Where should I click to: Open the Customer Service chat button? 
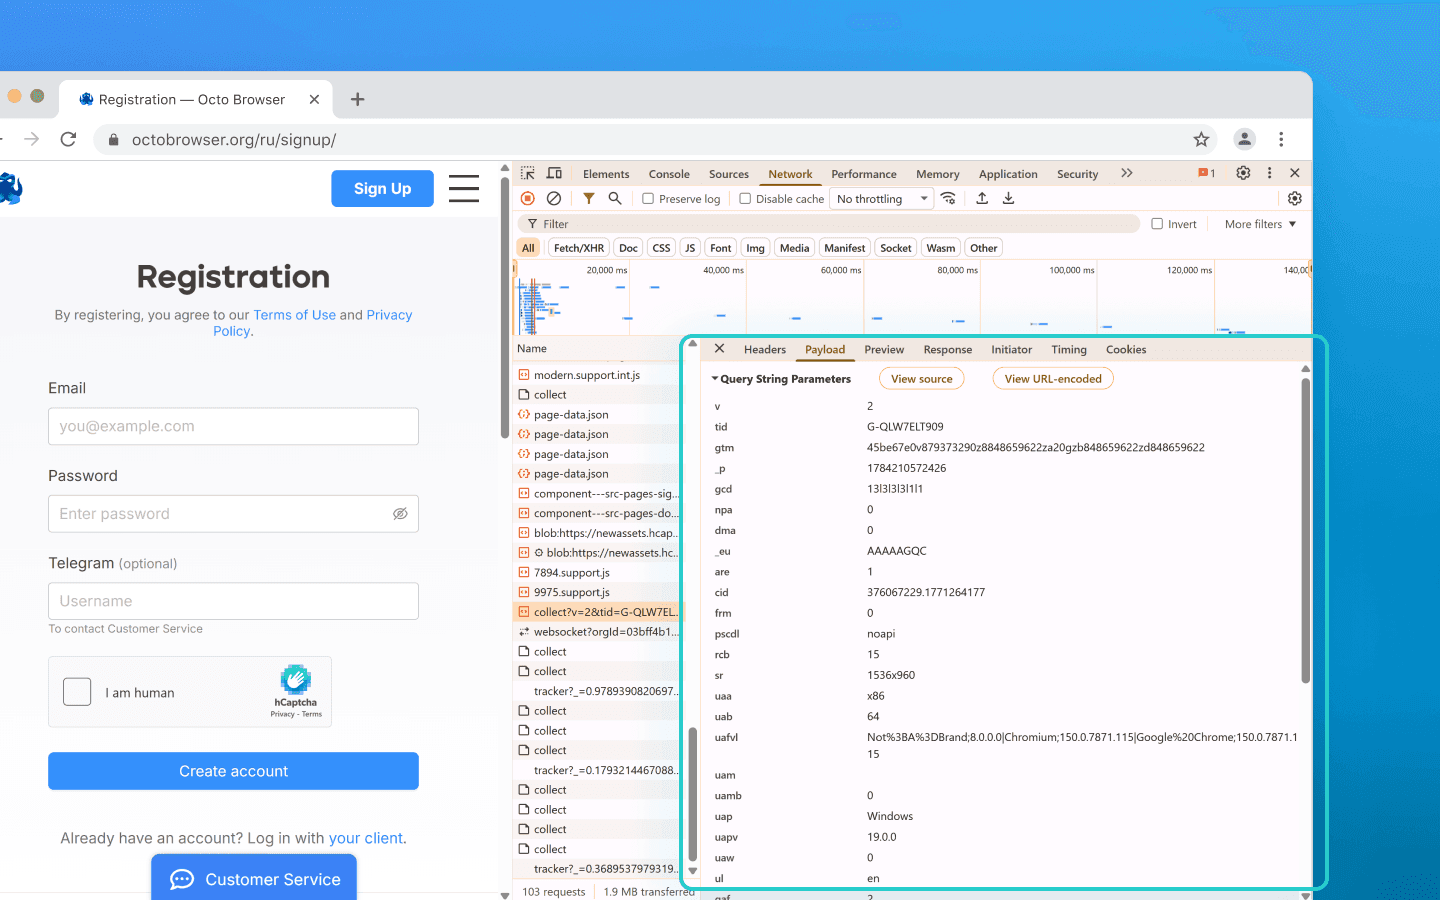[x=254, y=878]
